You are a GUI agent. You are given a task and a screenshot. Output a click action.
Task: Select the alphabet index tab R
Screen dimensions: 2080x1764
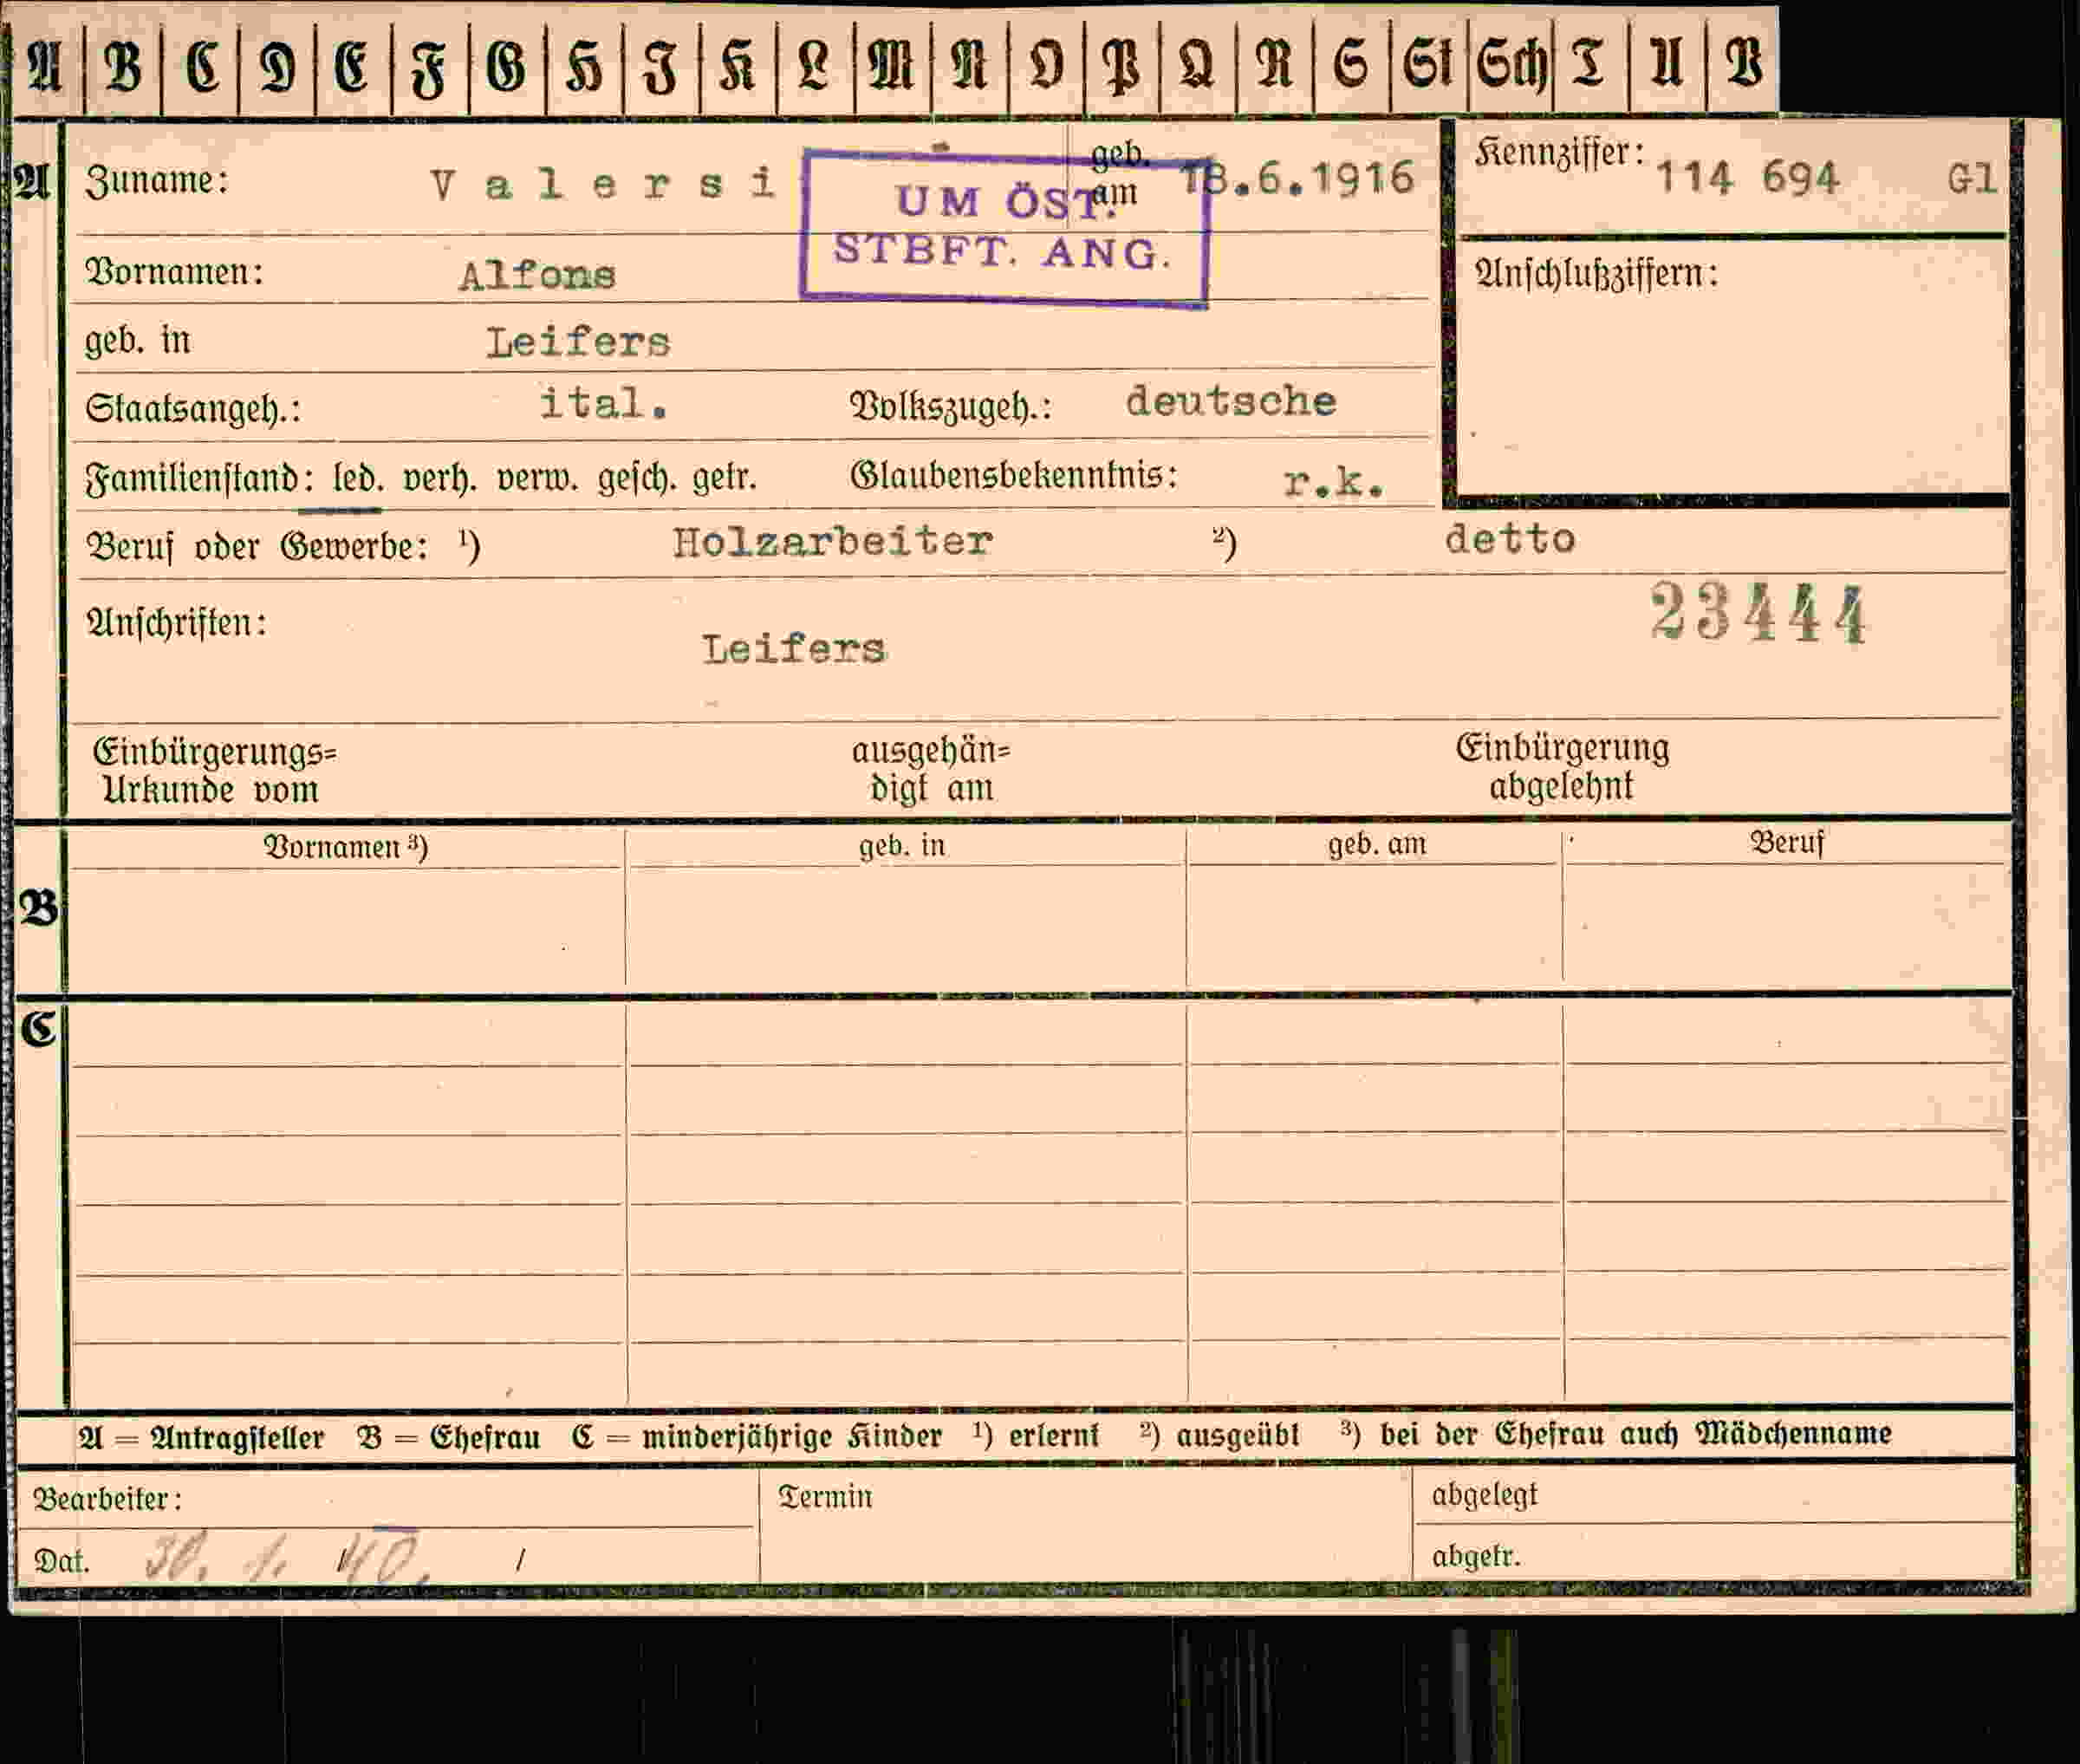(x=1275, y=65)
